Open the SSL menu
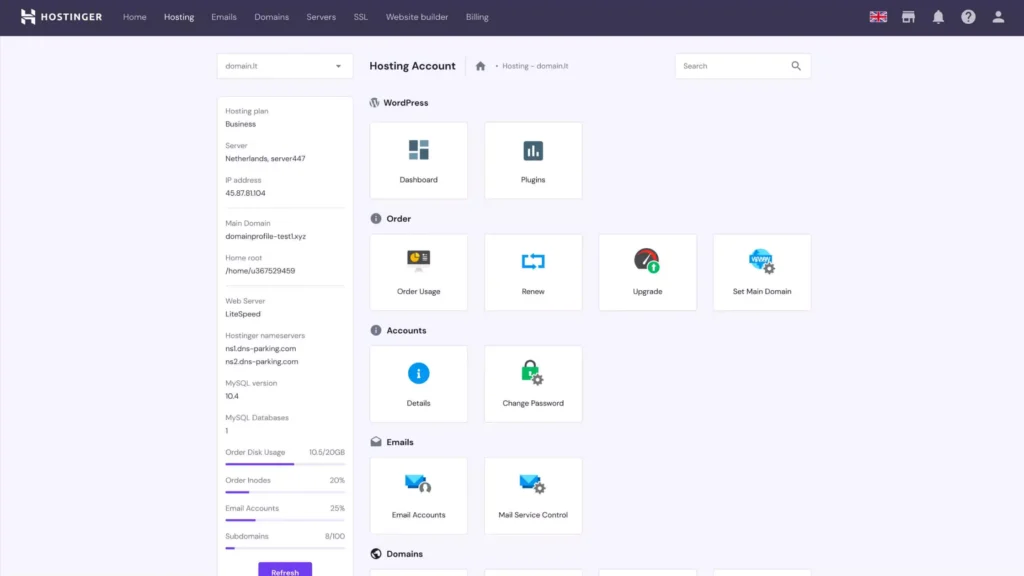Screen dimensions: 1024x576 click(x=360, y=17)
